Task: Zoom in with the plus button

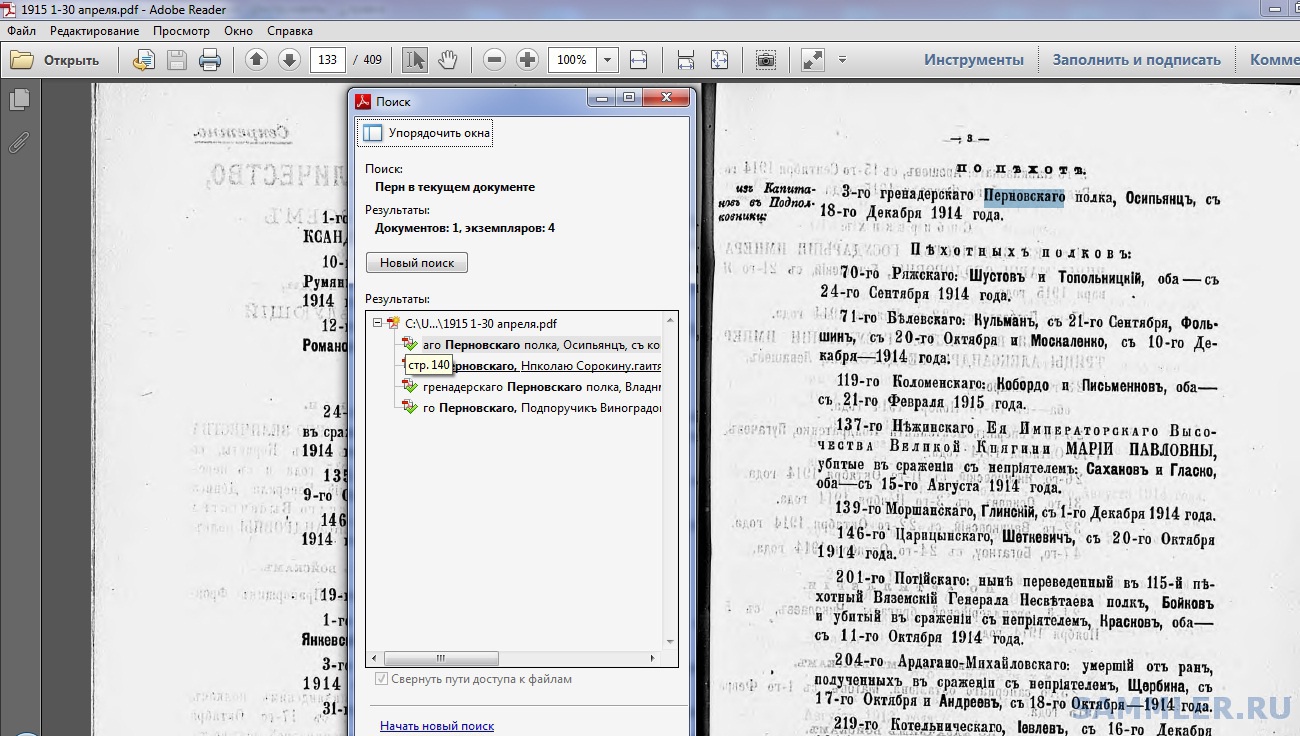Action: click(x=527, y=60)
